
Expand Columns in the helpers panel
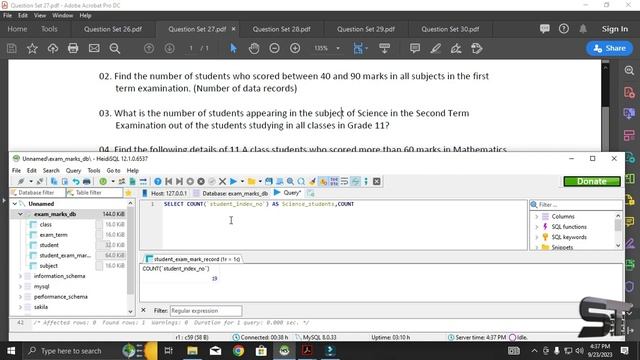click(537, 216)
